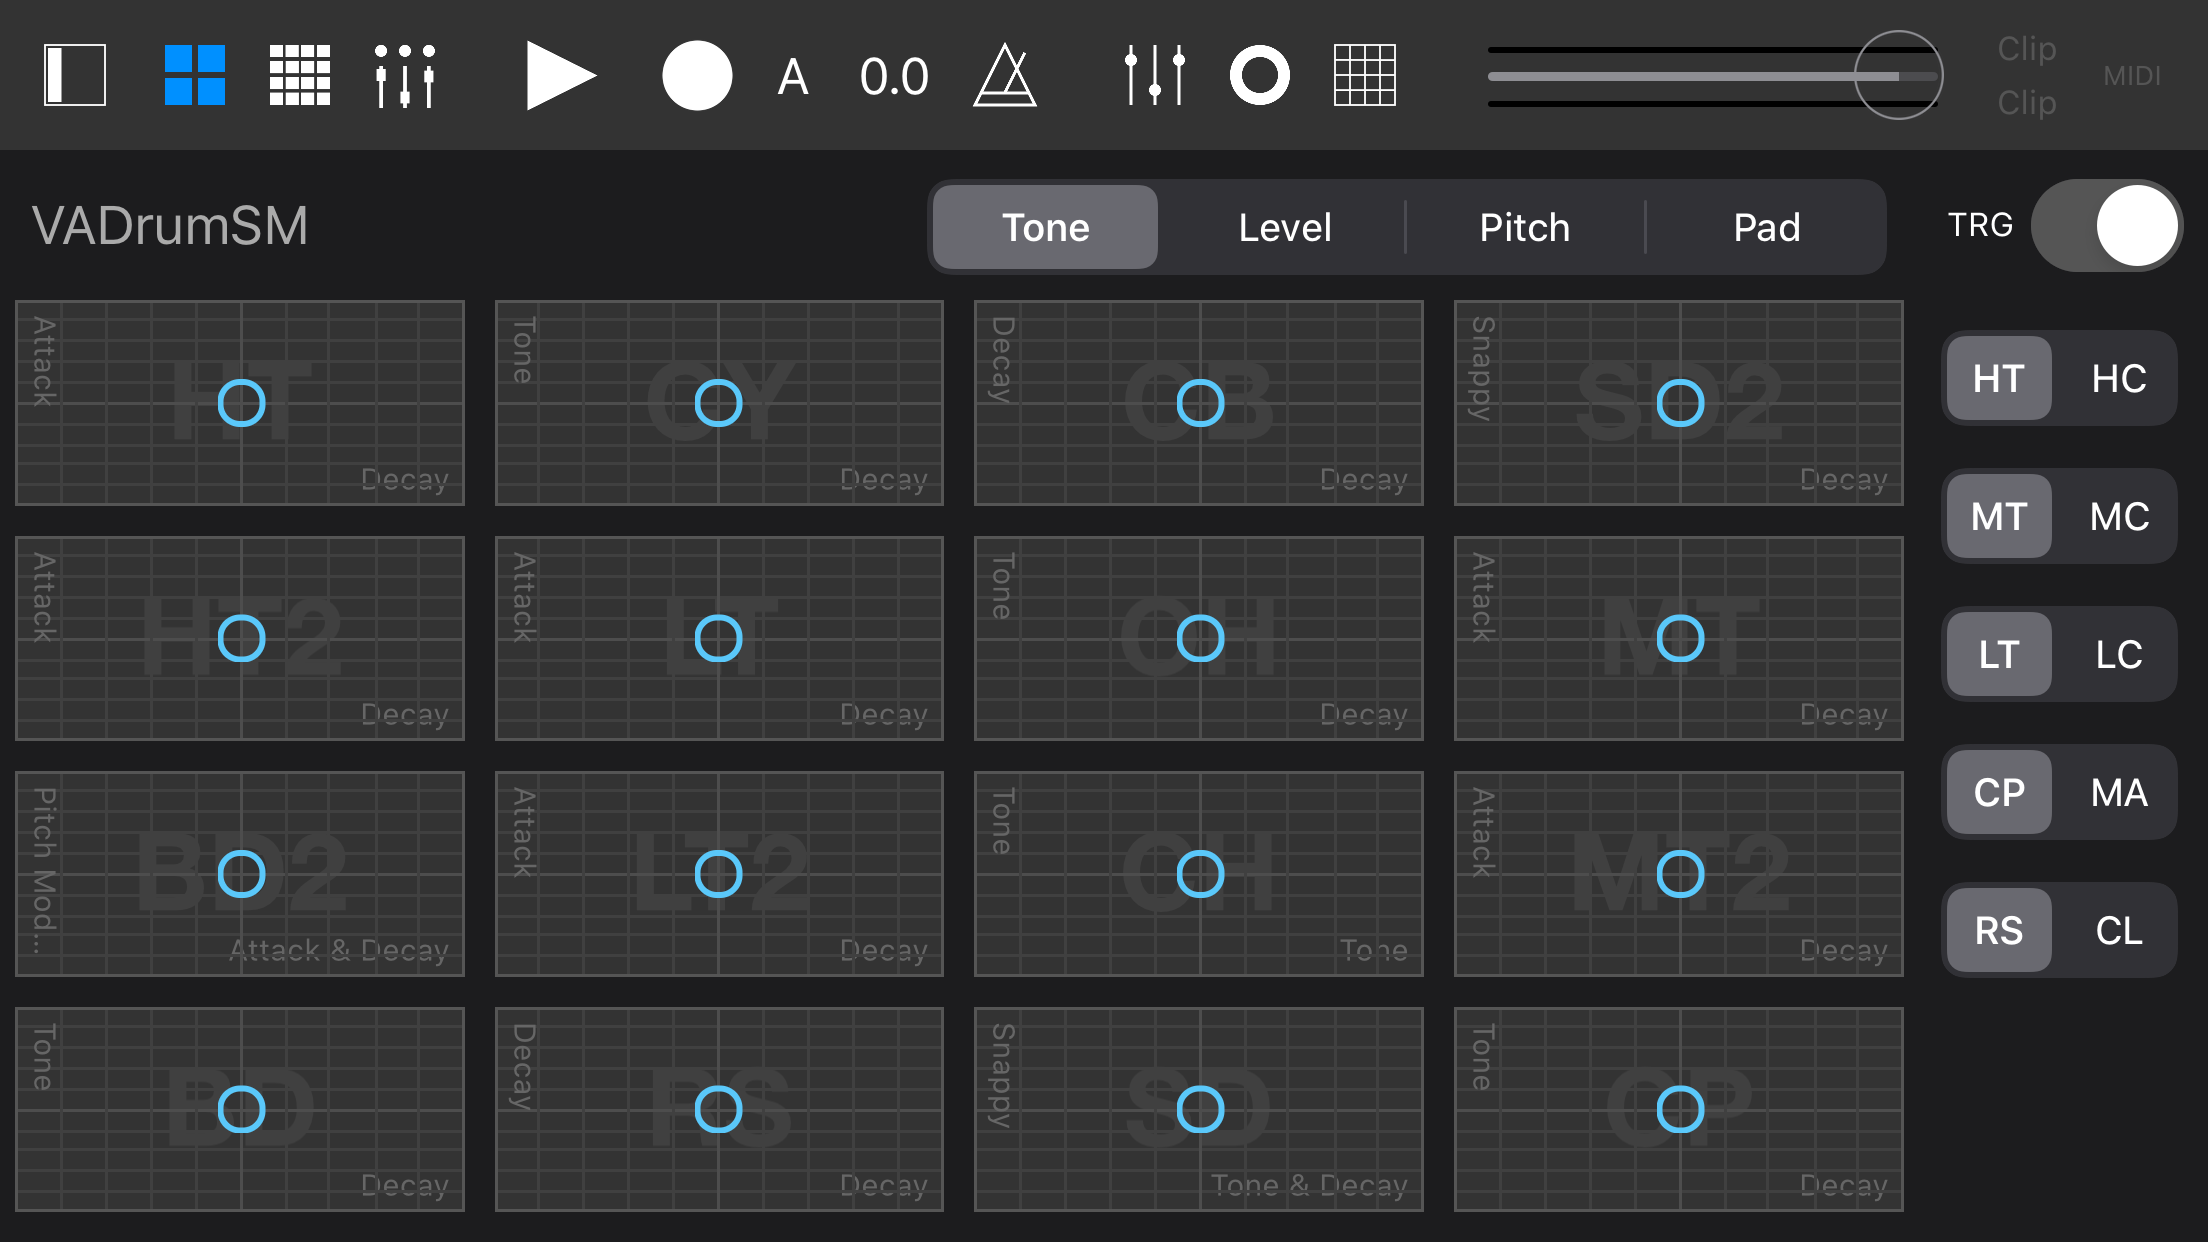2208x1242 pixels.
Task: Click the top-bar volume slider knob
Action: [x=1898, y=75]
